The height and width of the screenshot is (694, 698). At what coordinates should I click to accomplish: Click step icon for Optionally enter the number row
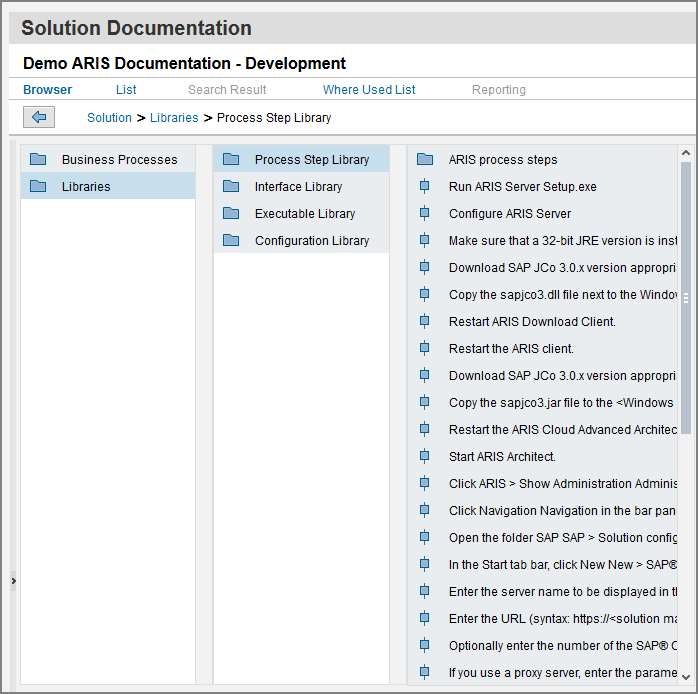(425, 645)
